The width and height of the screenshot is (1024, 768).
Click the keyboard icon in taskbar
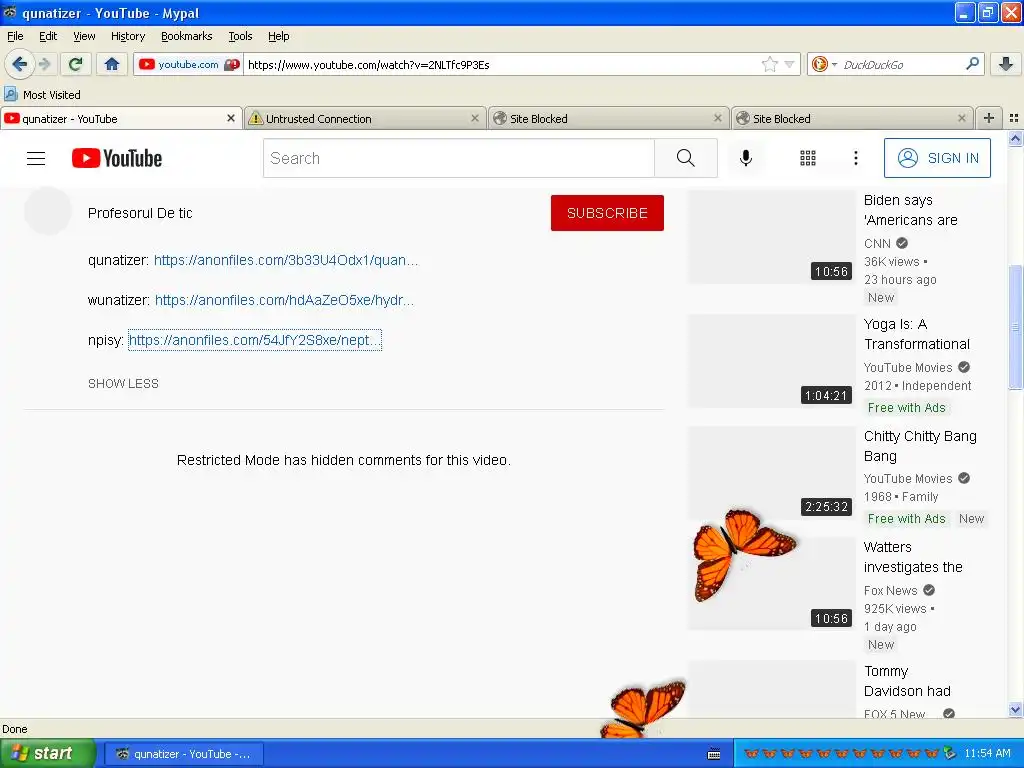714,754
